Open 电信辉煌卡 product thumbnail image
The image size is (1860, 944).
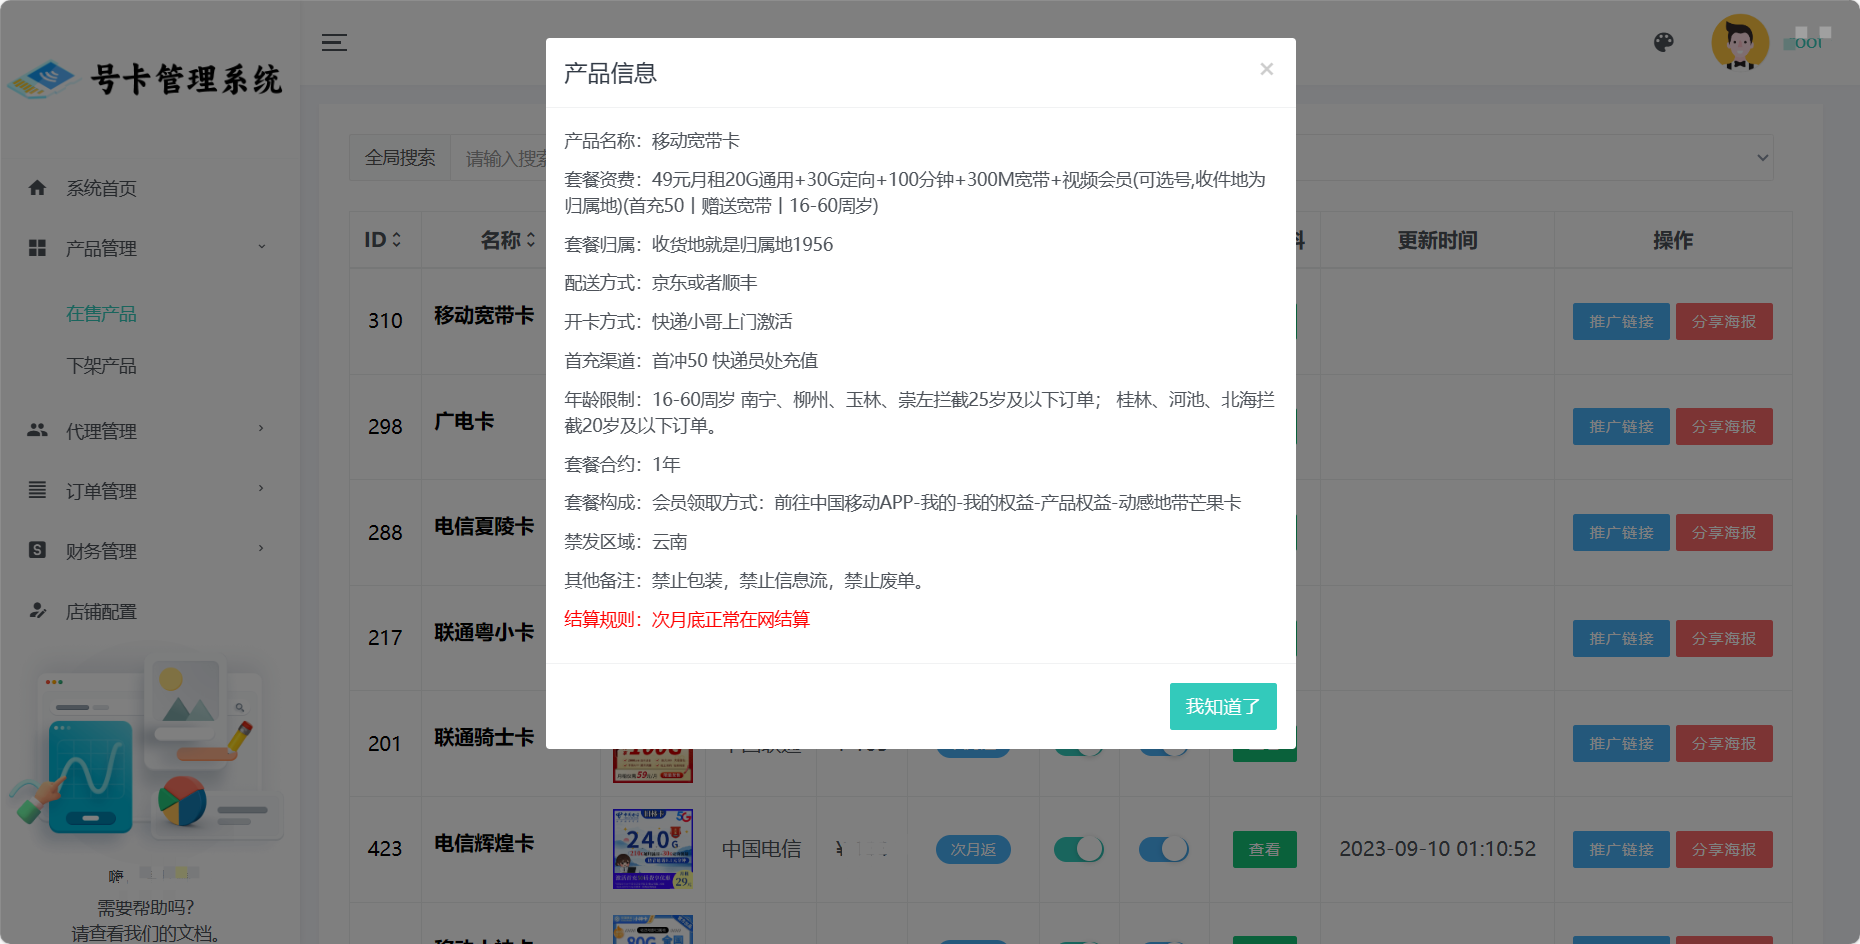click(652, 849)
